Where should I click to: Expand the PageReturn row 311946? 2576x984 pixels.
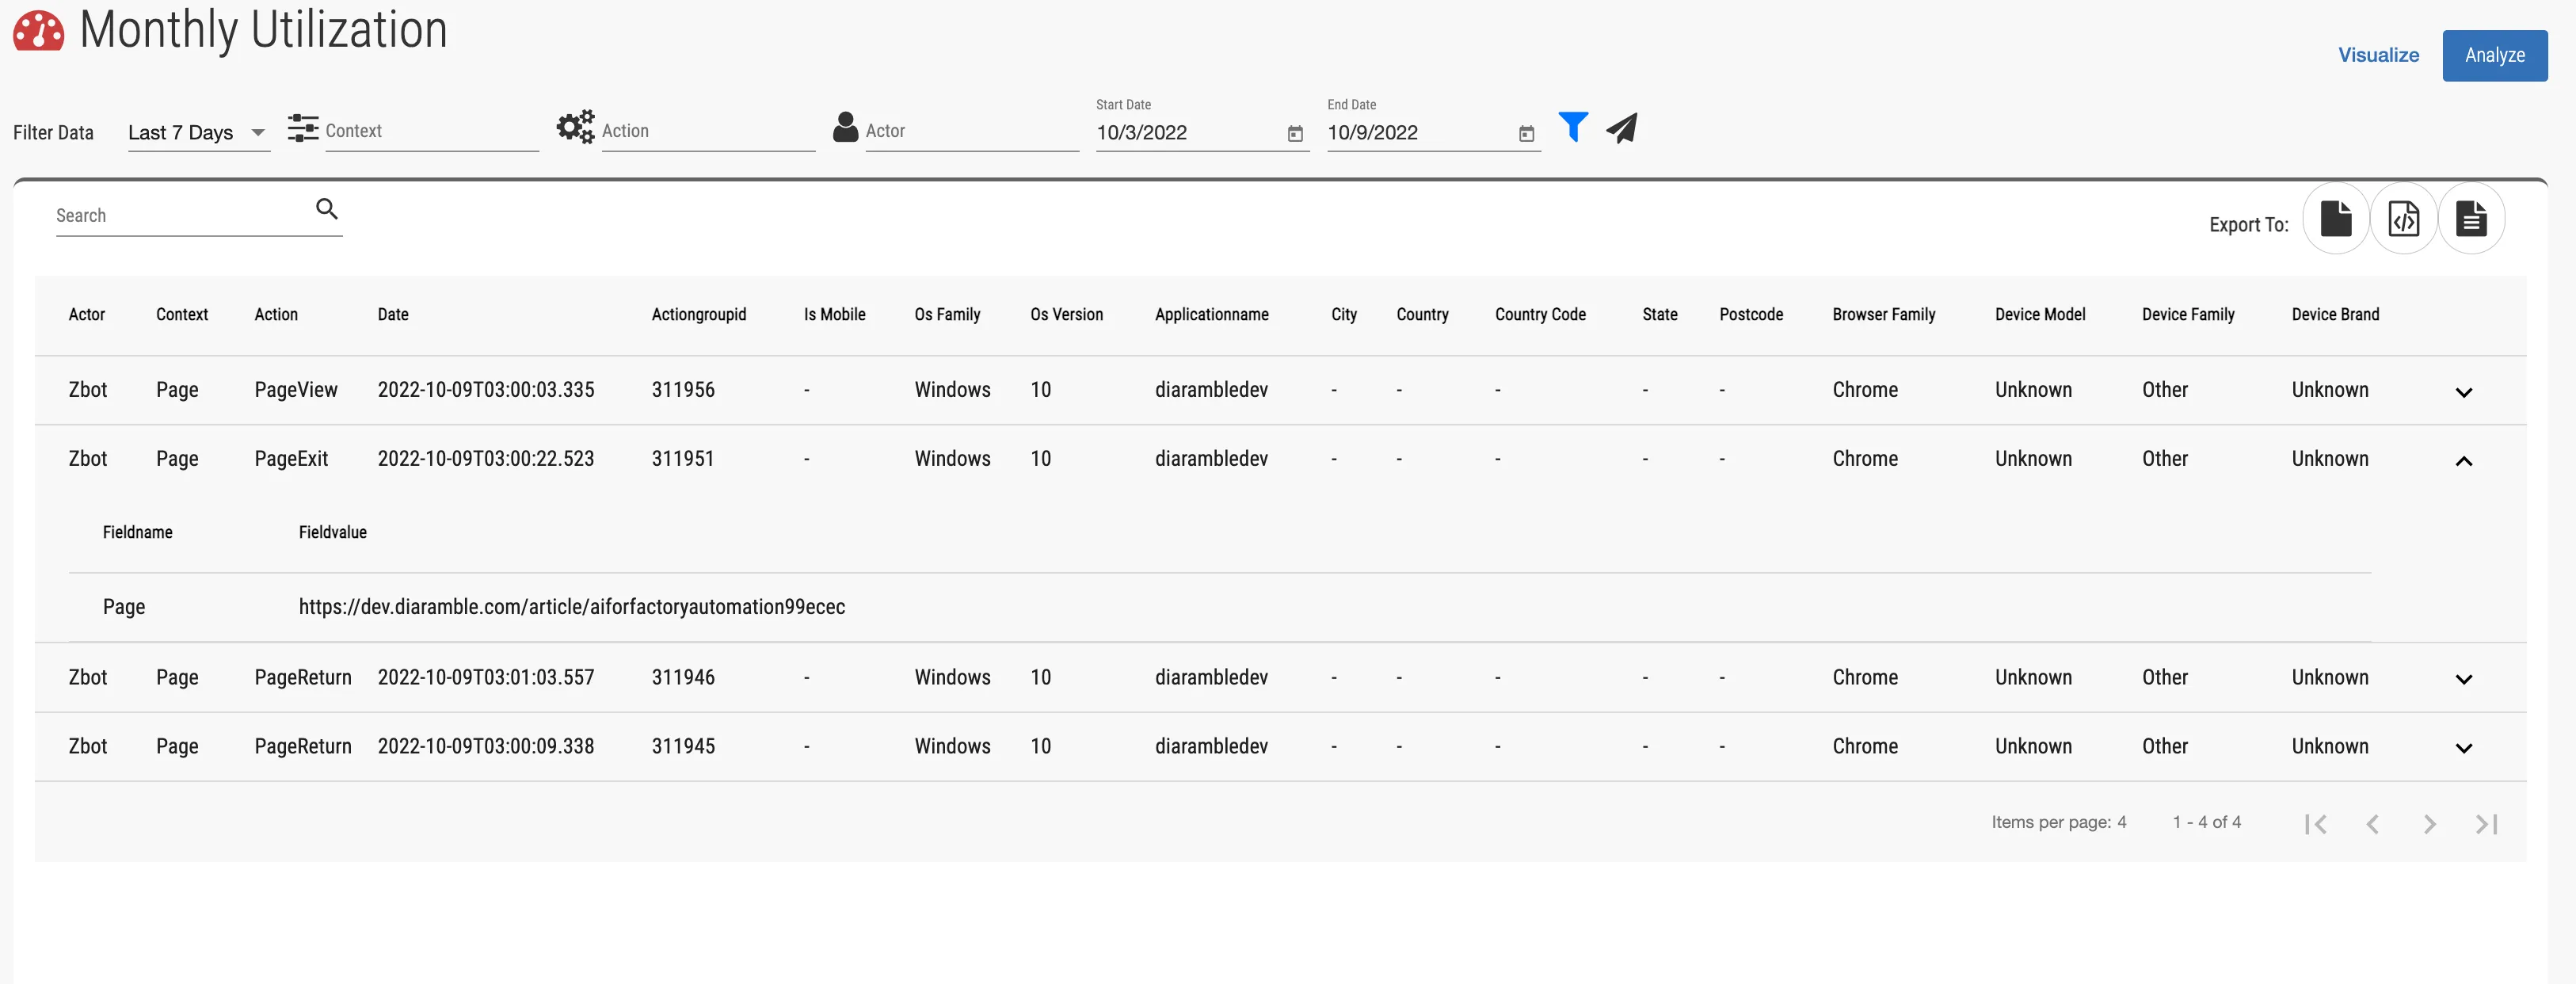pyautogui.click(x=2463, y=679)
